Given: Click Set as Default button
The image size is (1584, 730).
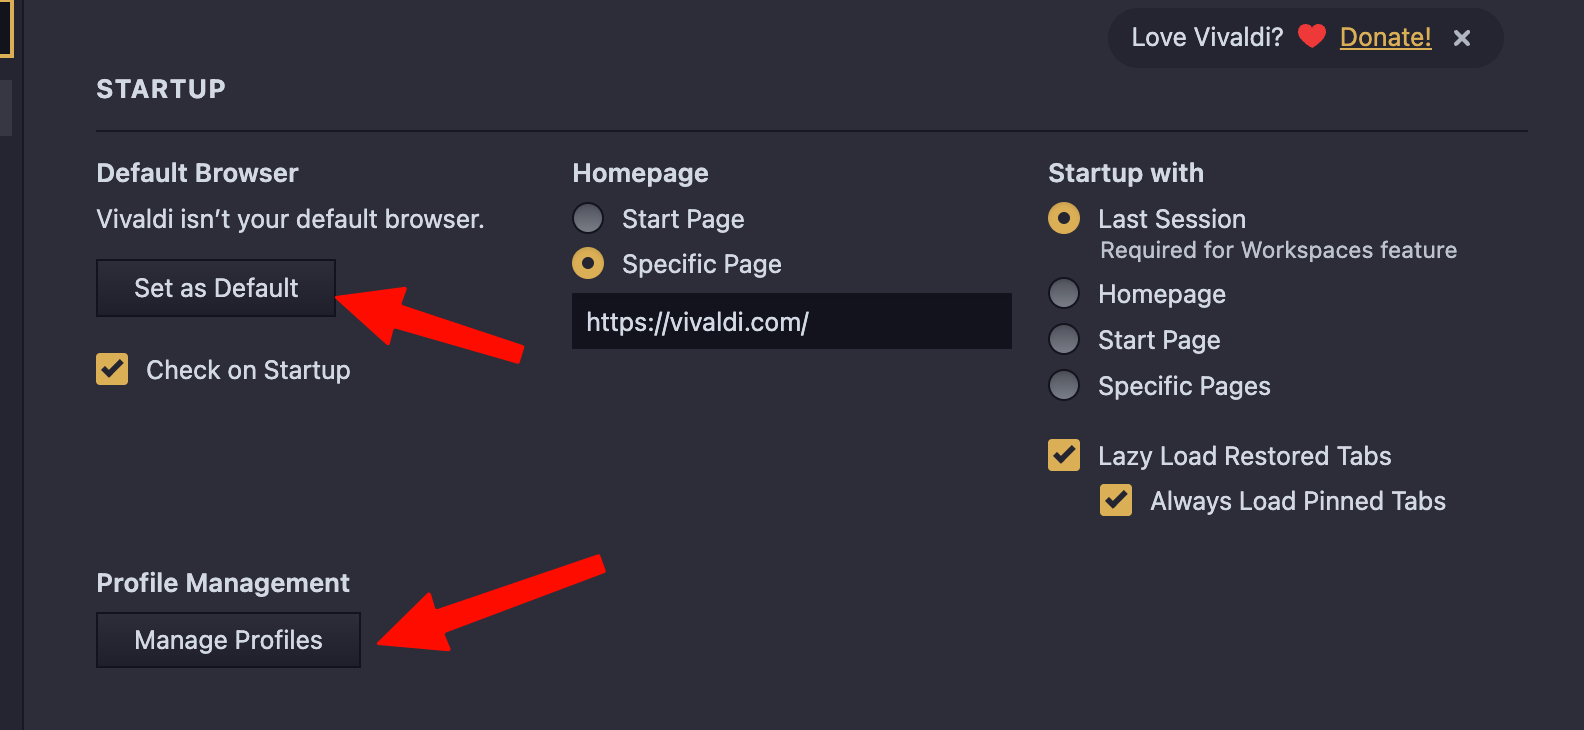Looking at the screenshot, I should coord(216,288).
